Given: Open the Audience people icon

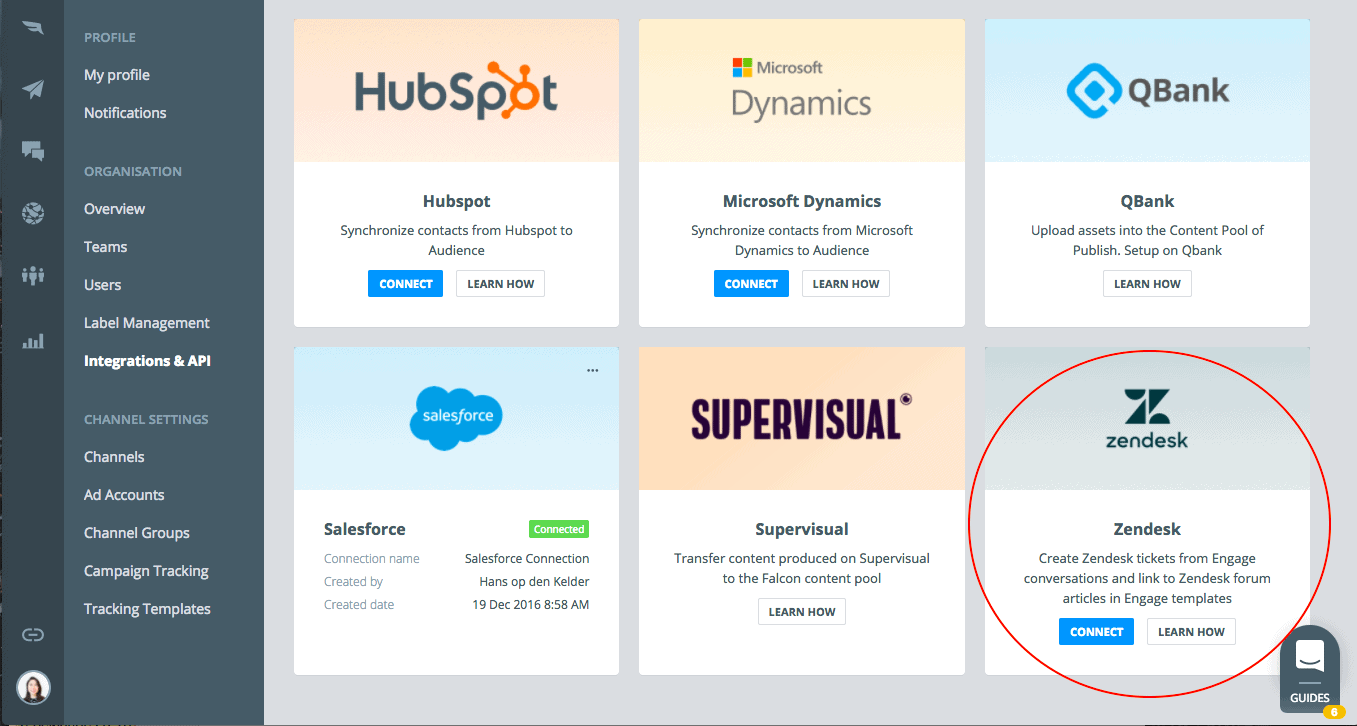Looking at the screenshot, I should pos(33,275).
